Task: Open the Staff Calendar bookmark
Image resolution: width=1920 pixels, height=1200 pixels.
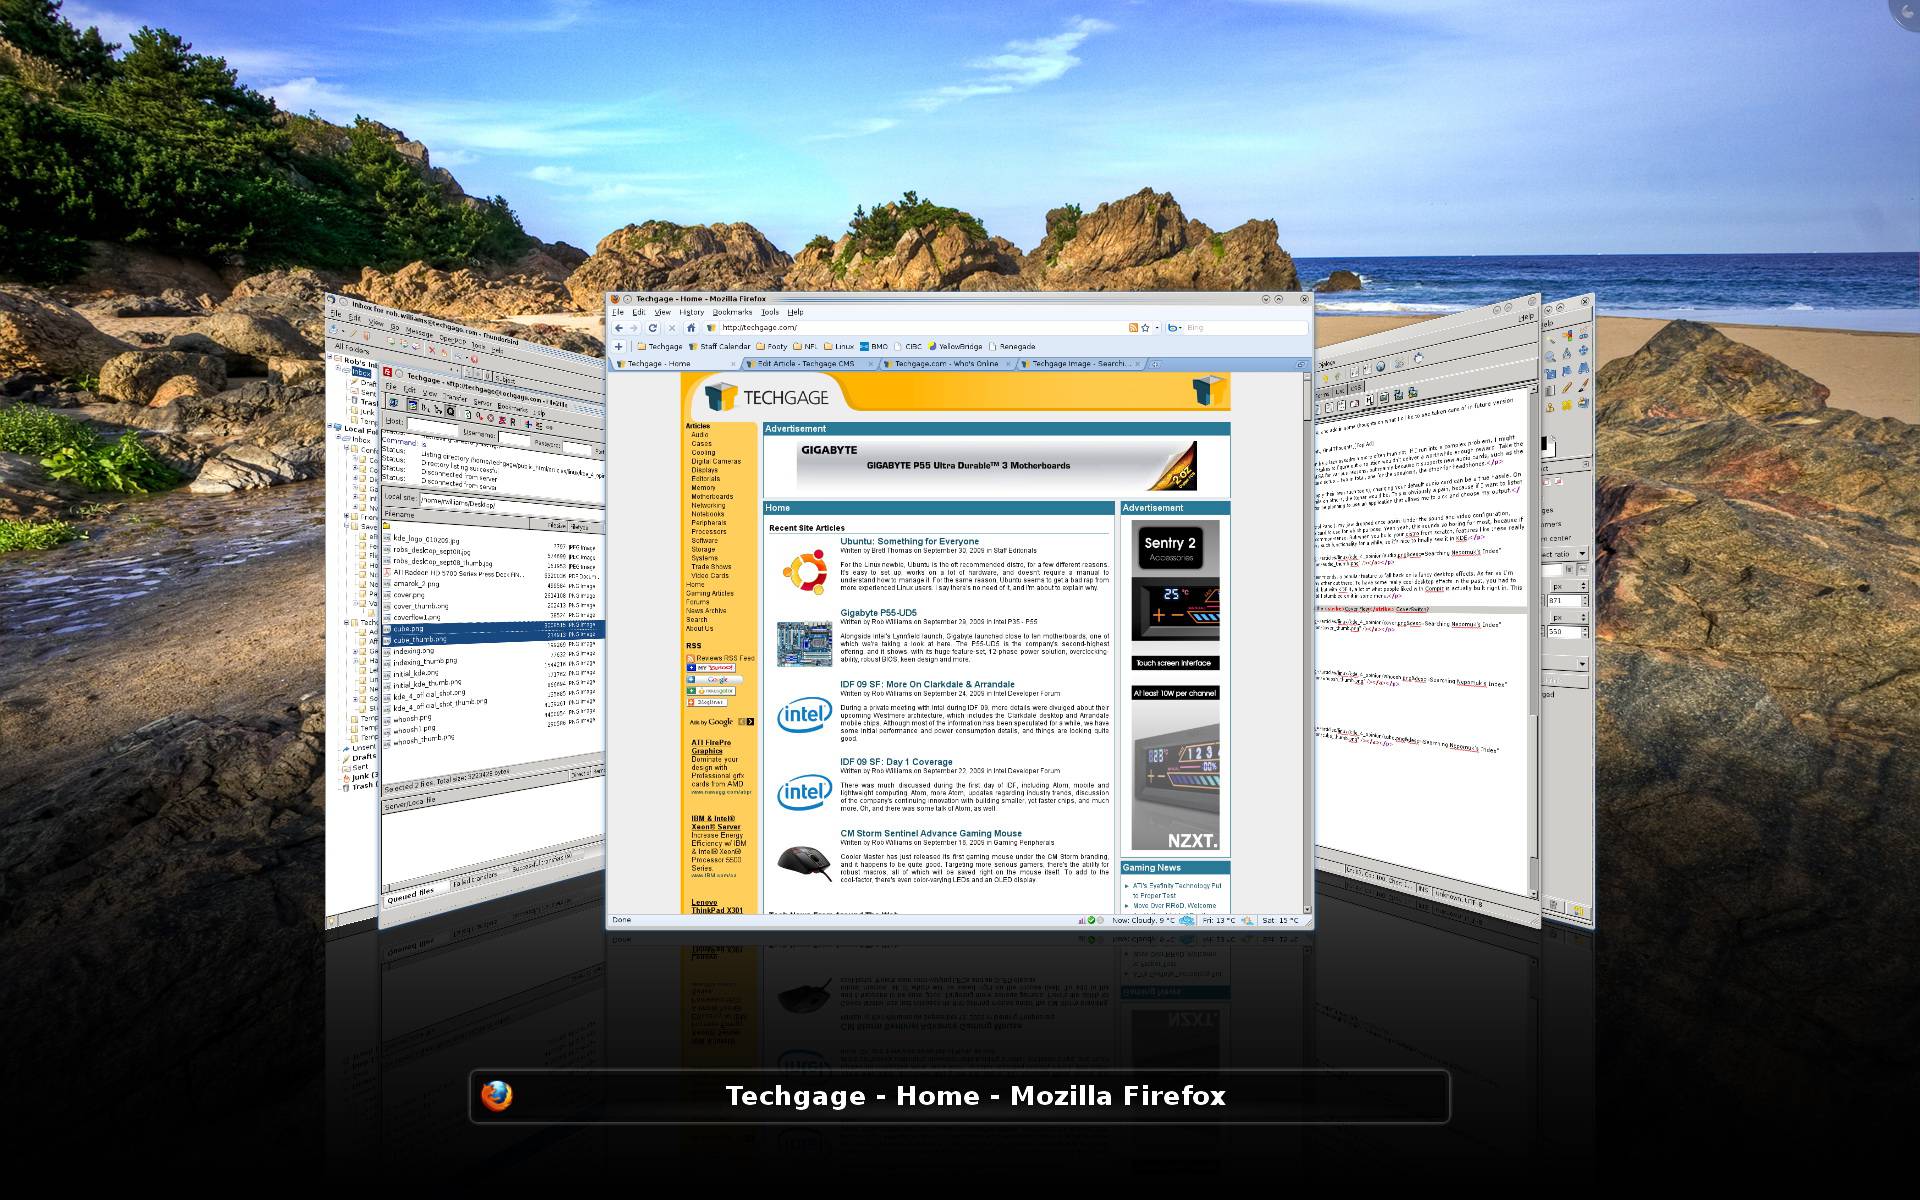Action: click(x=719, y=347)
